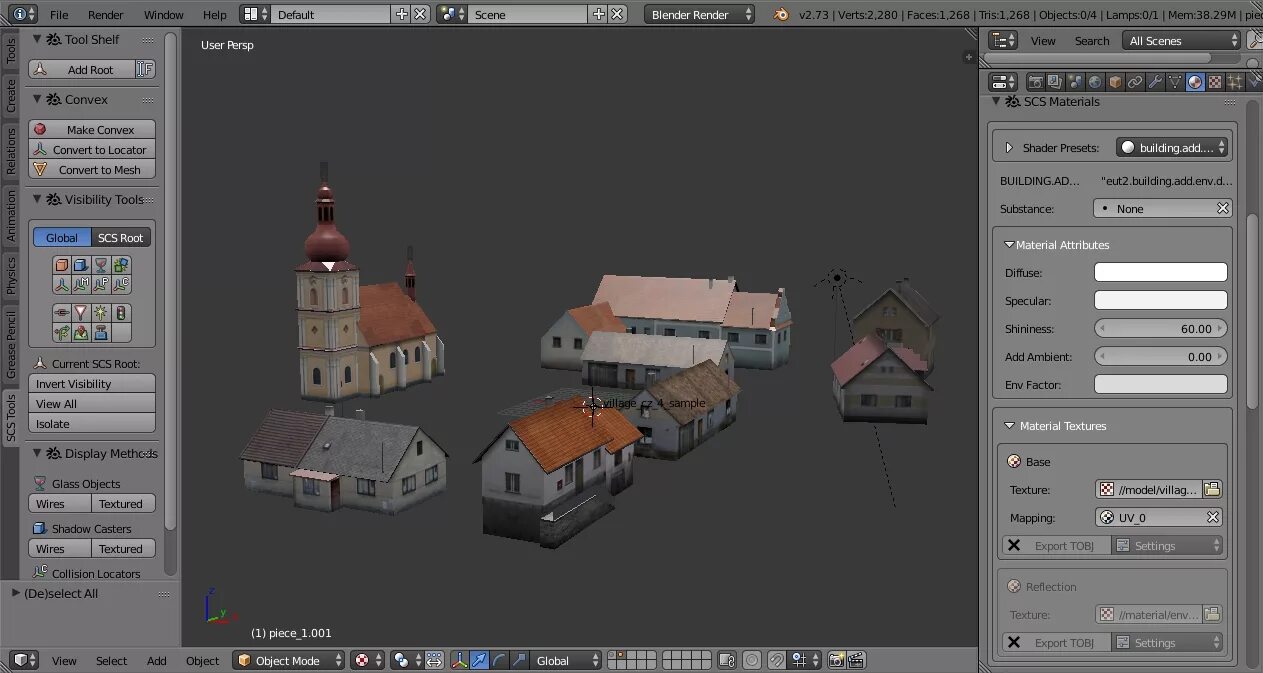Open the Modifiers wrench tab
The width and height of the screenshot is (1263, 673).
click(x=1155, y=82)
